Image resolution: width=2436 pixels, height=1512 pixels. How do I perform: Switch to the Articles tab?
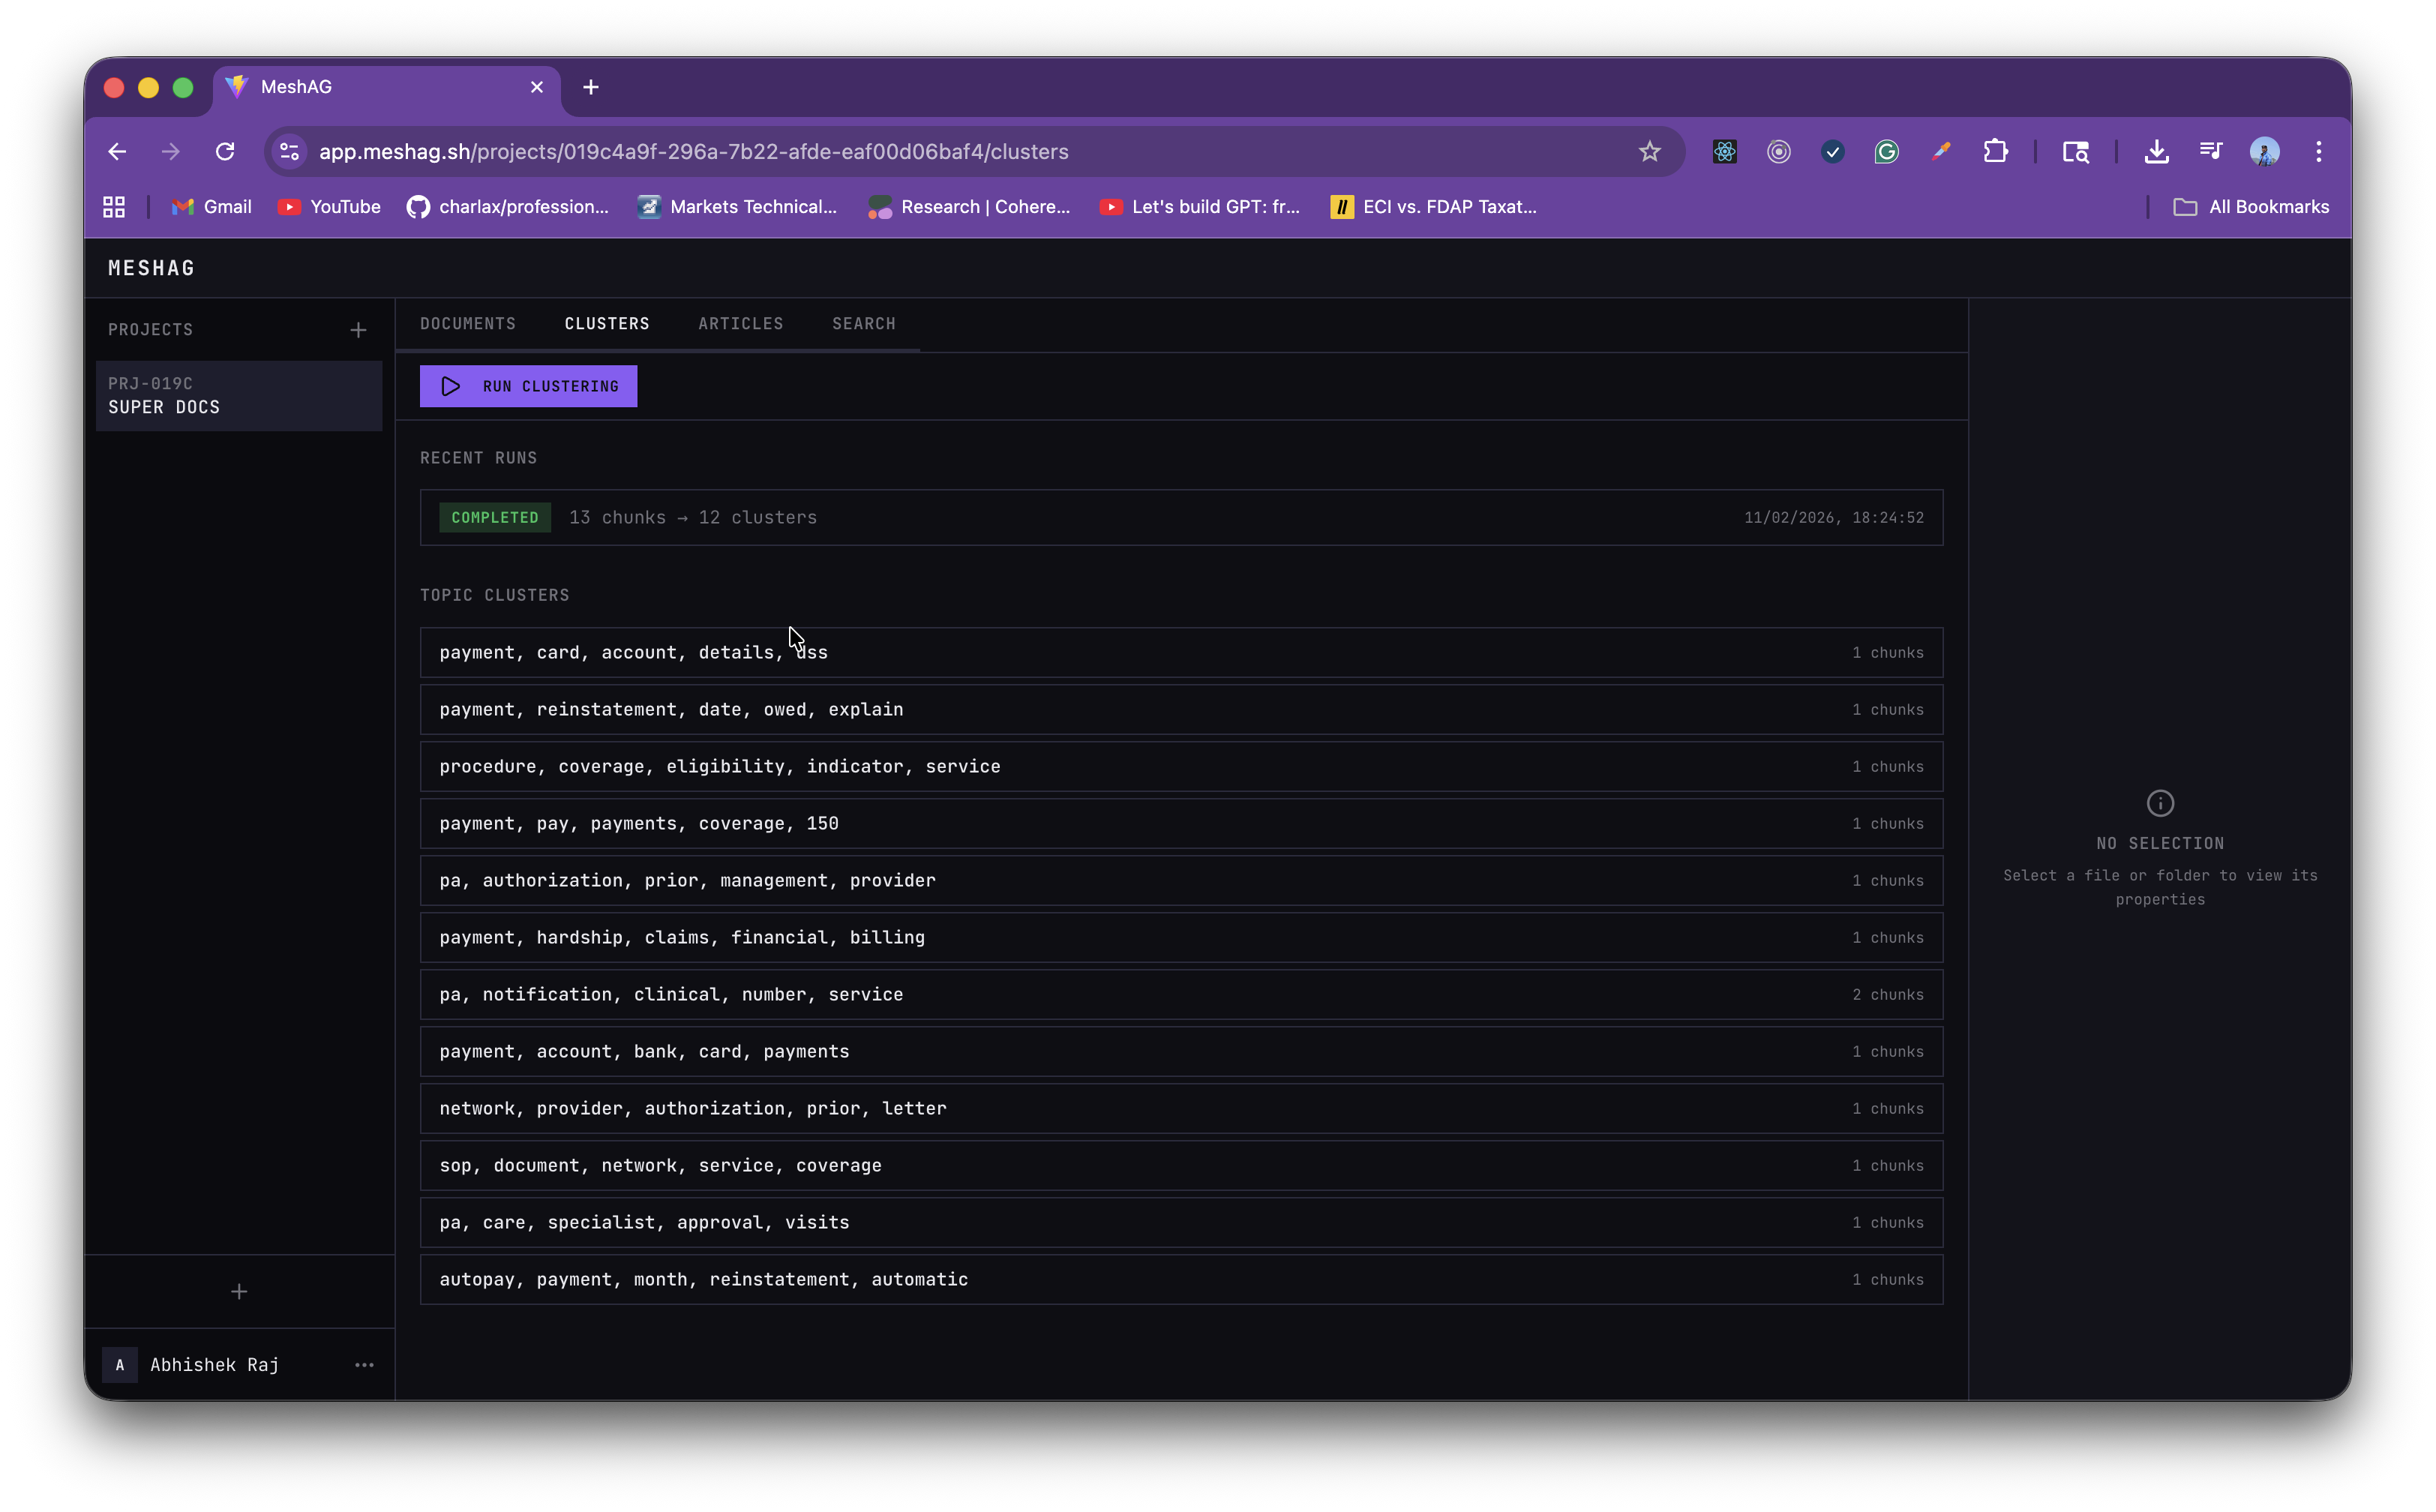[740, 324]
